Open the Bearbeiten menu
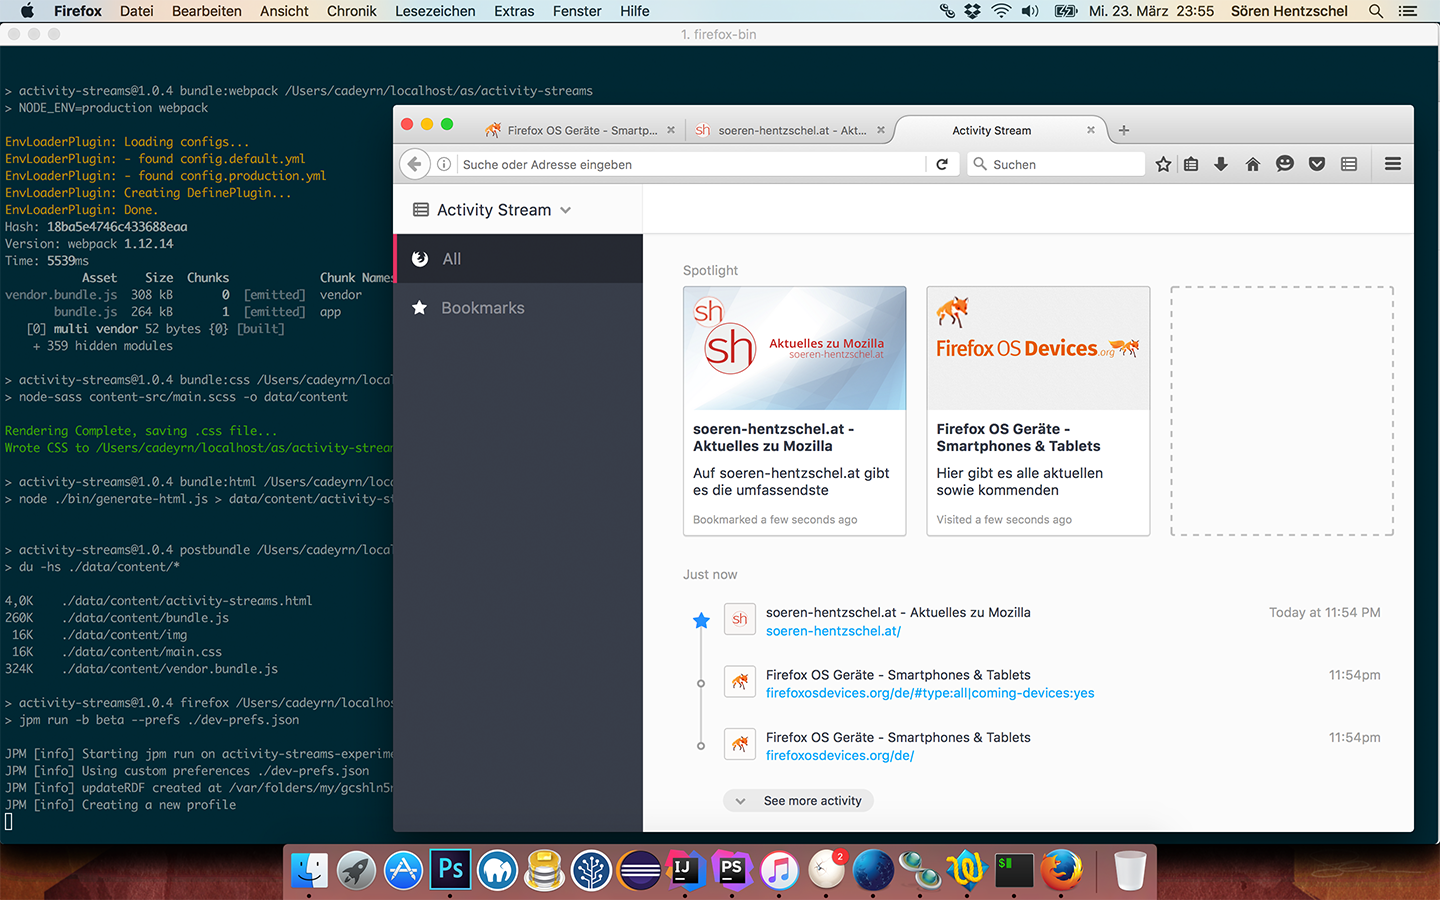This screenshot has height=900, width=1440. point(207,11)
